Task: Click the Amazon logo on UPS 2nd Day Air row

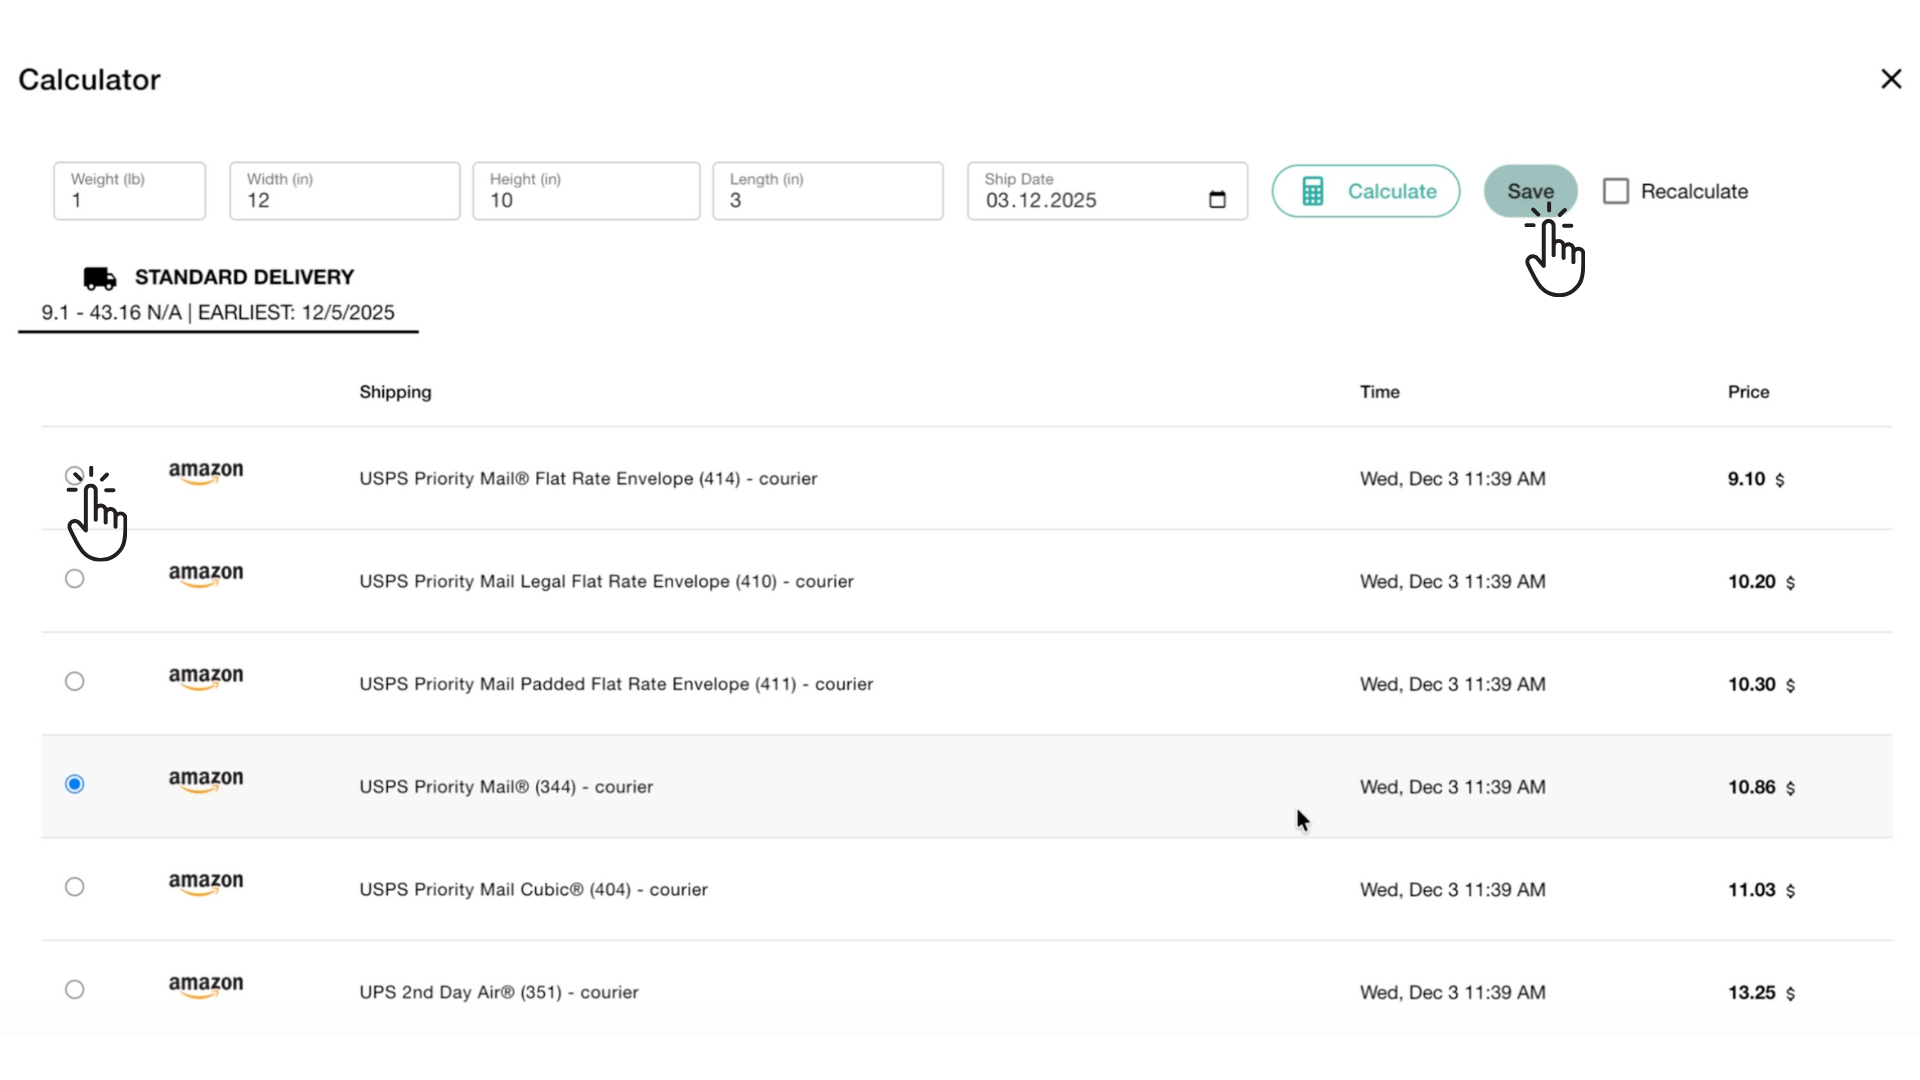Action: coord(205,988)
